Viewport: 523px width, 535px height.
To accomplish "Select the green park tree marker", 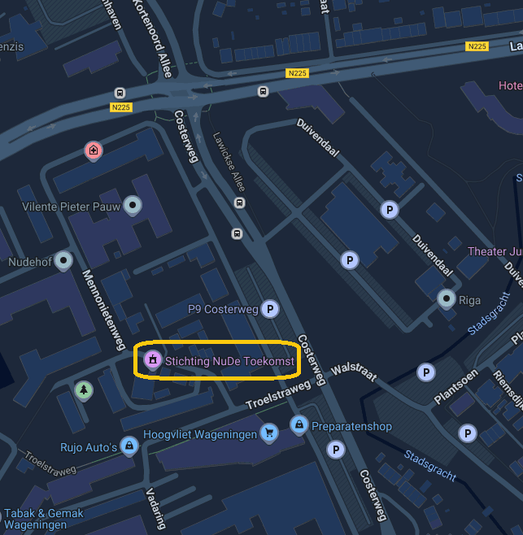I will [x=84, y=390].
